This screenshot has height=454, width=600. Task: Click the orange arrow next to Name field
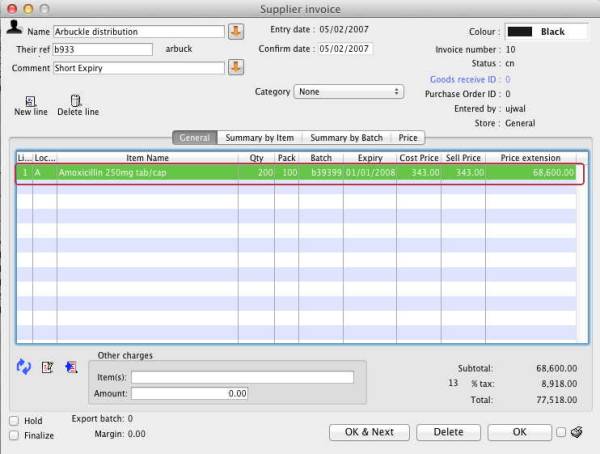236,31
